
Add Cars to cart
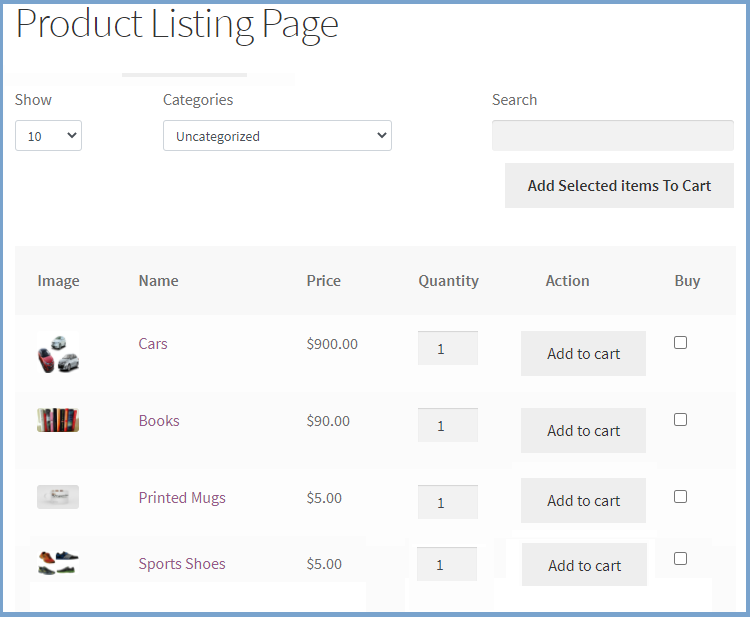[x=583, y=354]
